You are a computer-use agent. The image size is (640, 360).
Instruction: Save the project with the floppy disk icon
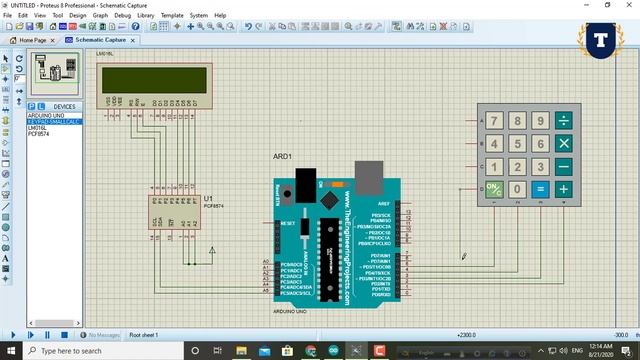(x=29, y=27)
